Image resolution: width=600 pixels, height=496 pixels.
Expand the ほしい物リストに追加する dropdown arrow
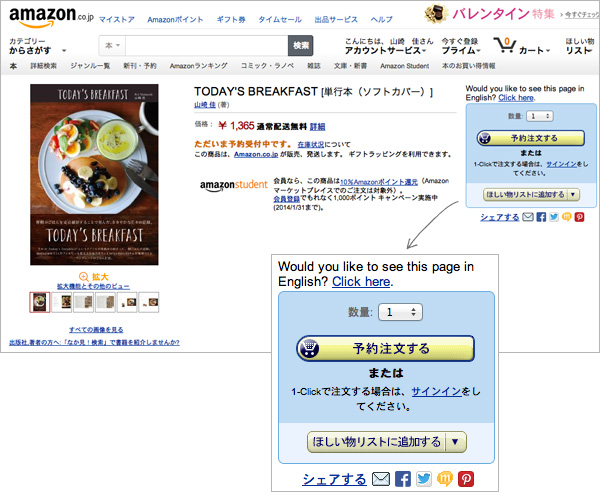point(455,442)
